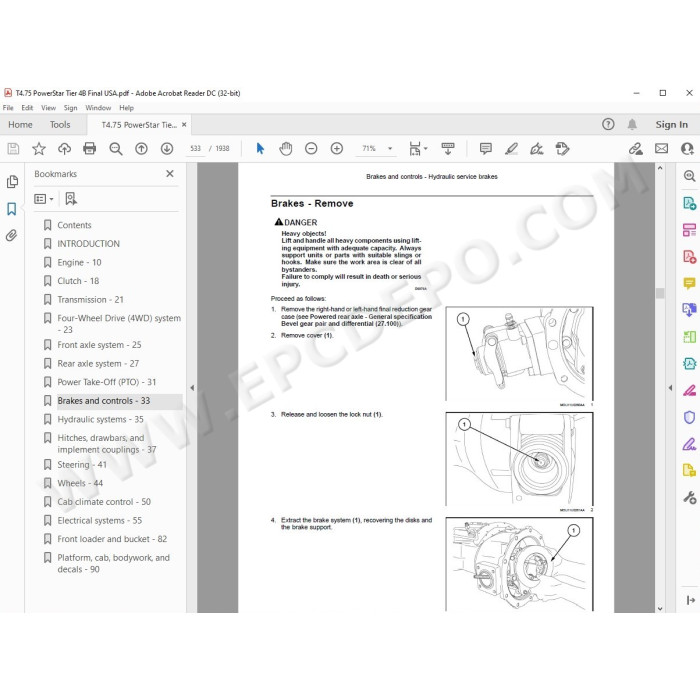700x700 pixels.
Task: Add a comment note icon
Action: [486, 149]
